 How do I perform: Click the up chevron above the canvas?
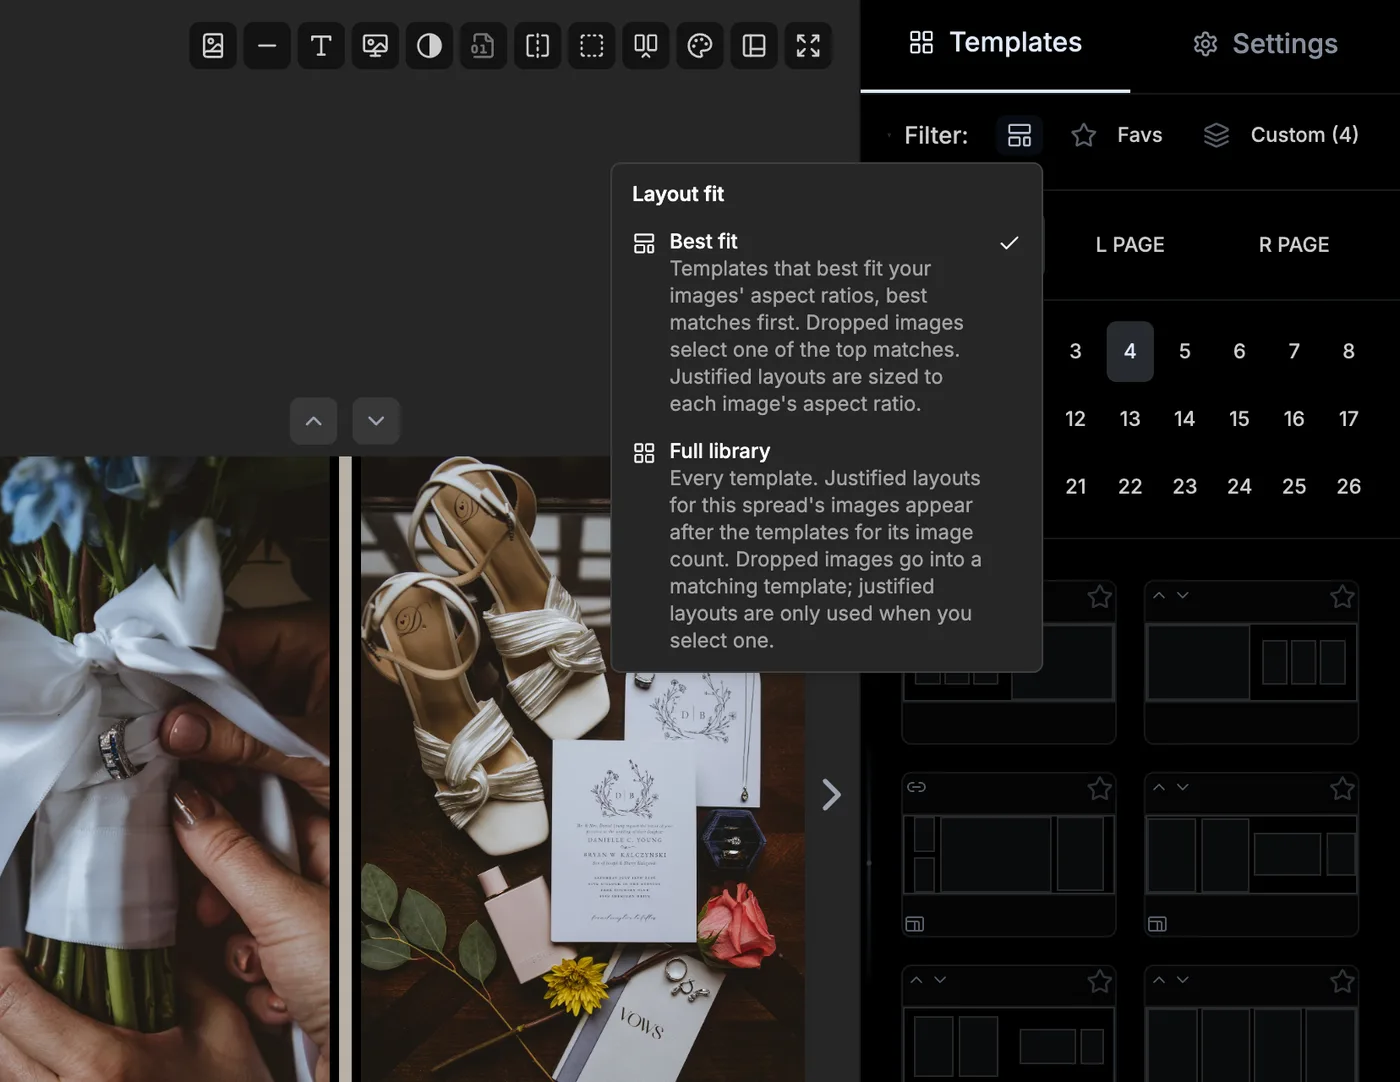[313, 421]
